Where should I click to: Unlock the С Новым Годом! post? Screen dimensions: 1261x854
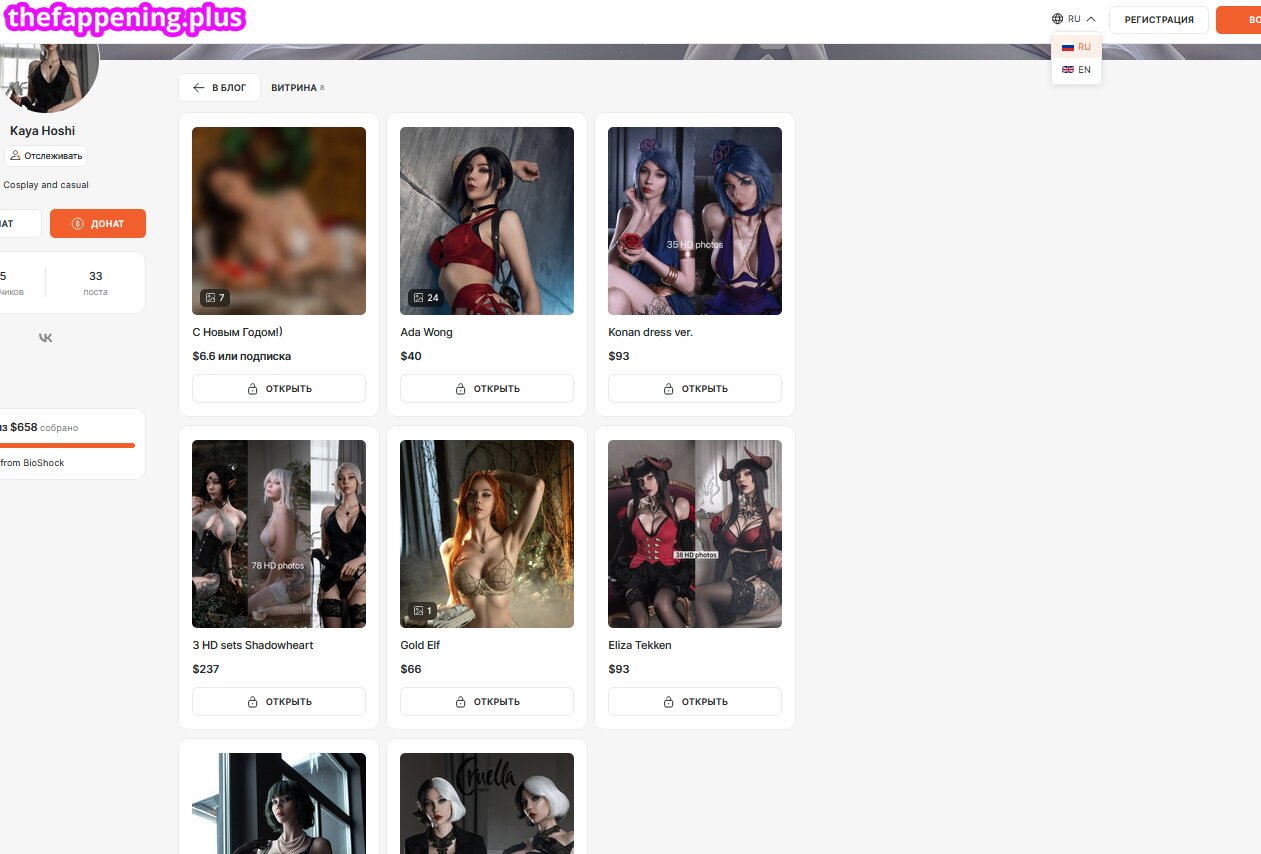click(x=279, y=389)
